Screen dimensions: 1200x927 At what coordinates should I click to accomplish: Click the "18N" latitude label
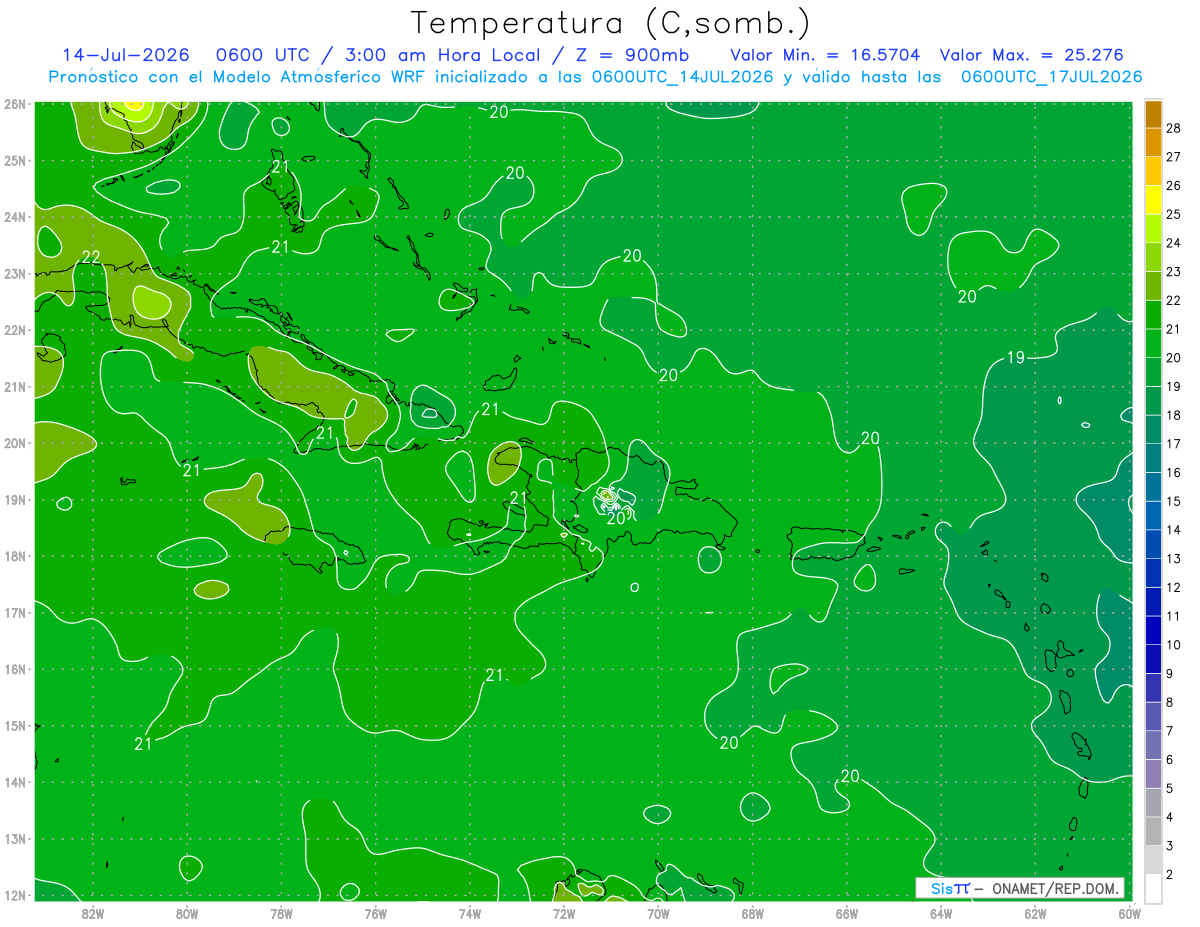tap(15, 556)
